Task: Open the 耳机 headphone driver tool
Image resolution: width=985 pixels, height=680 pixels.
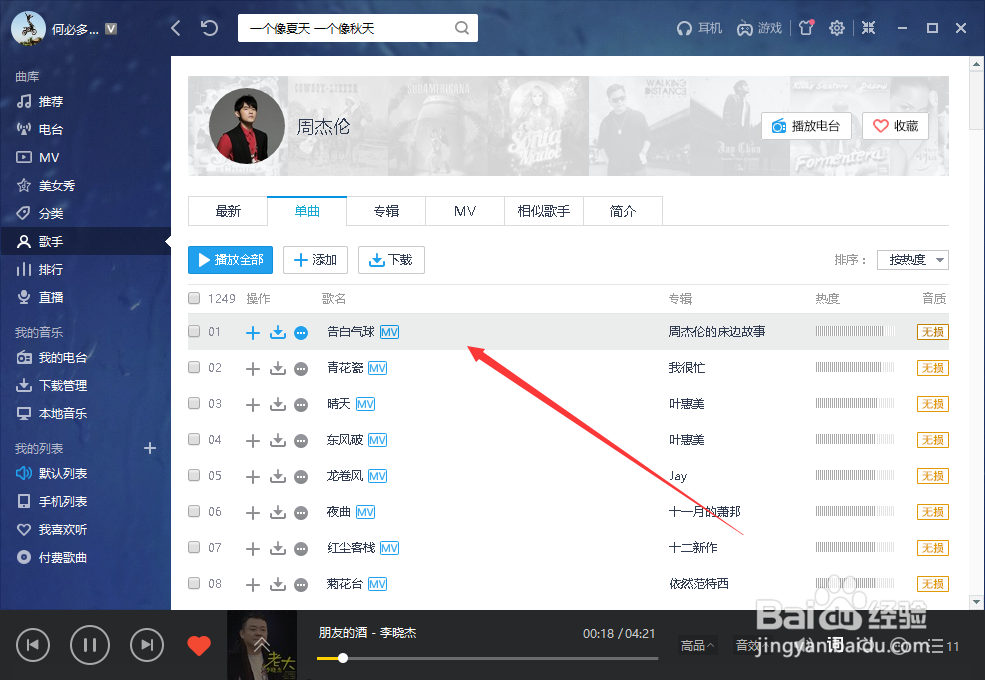Action: click(x=699, y=27)
